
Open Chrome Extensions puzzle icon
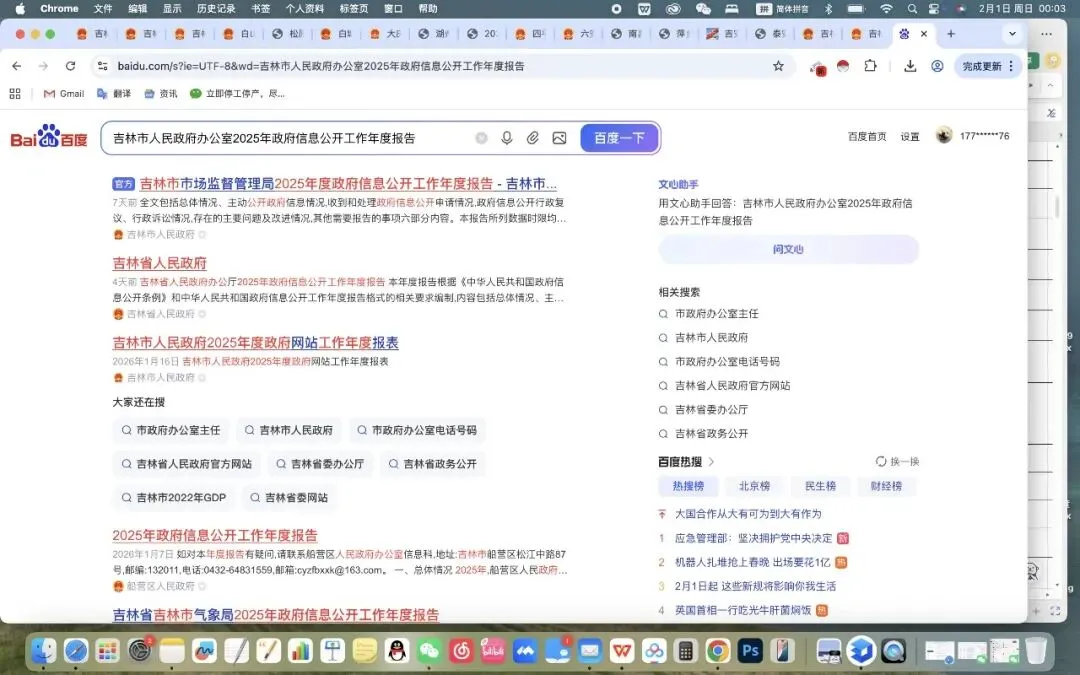[x=871, y=66]
